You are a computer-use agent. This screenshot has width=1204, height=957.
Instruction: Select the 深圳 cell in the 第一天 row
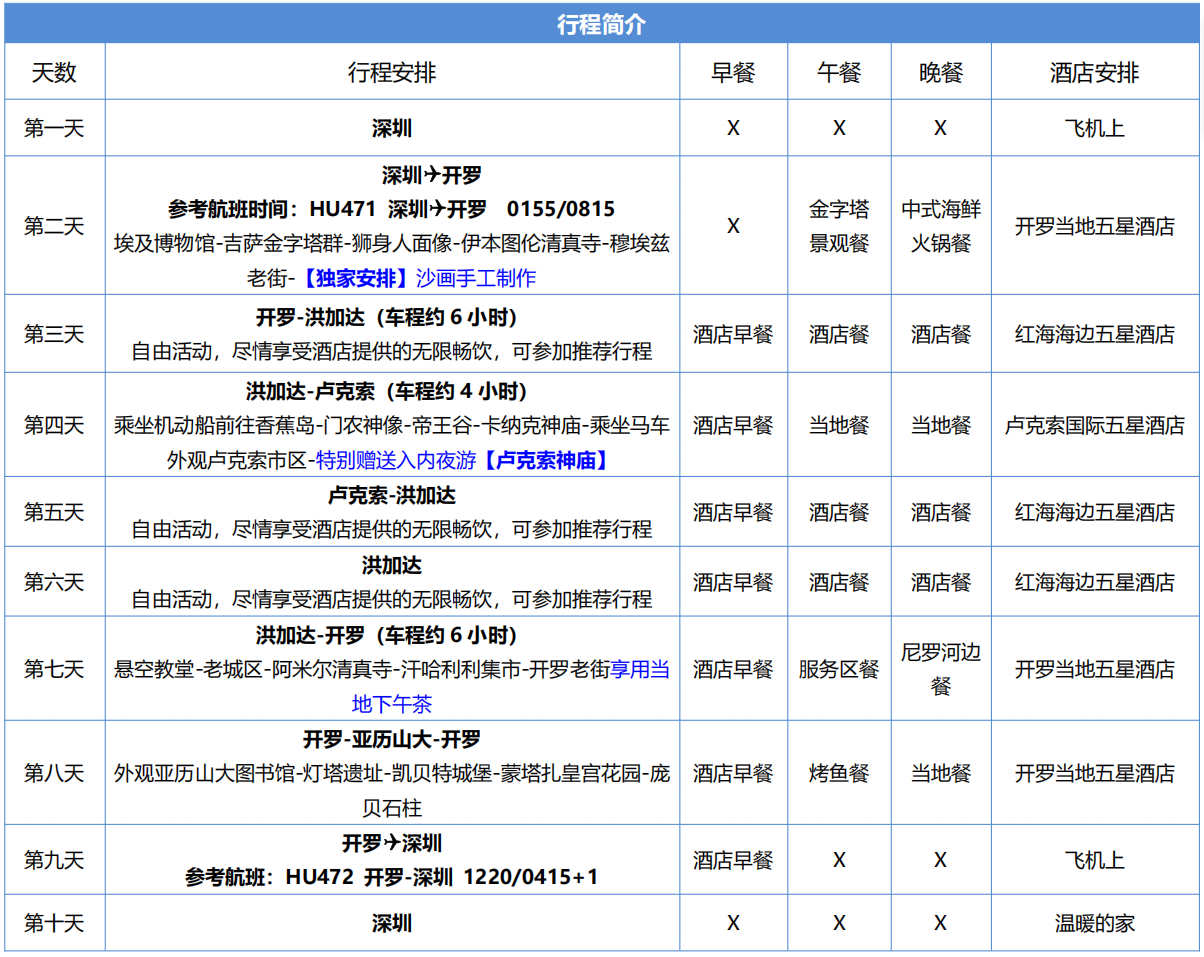(x=392, y=128)
